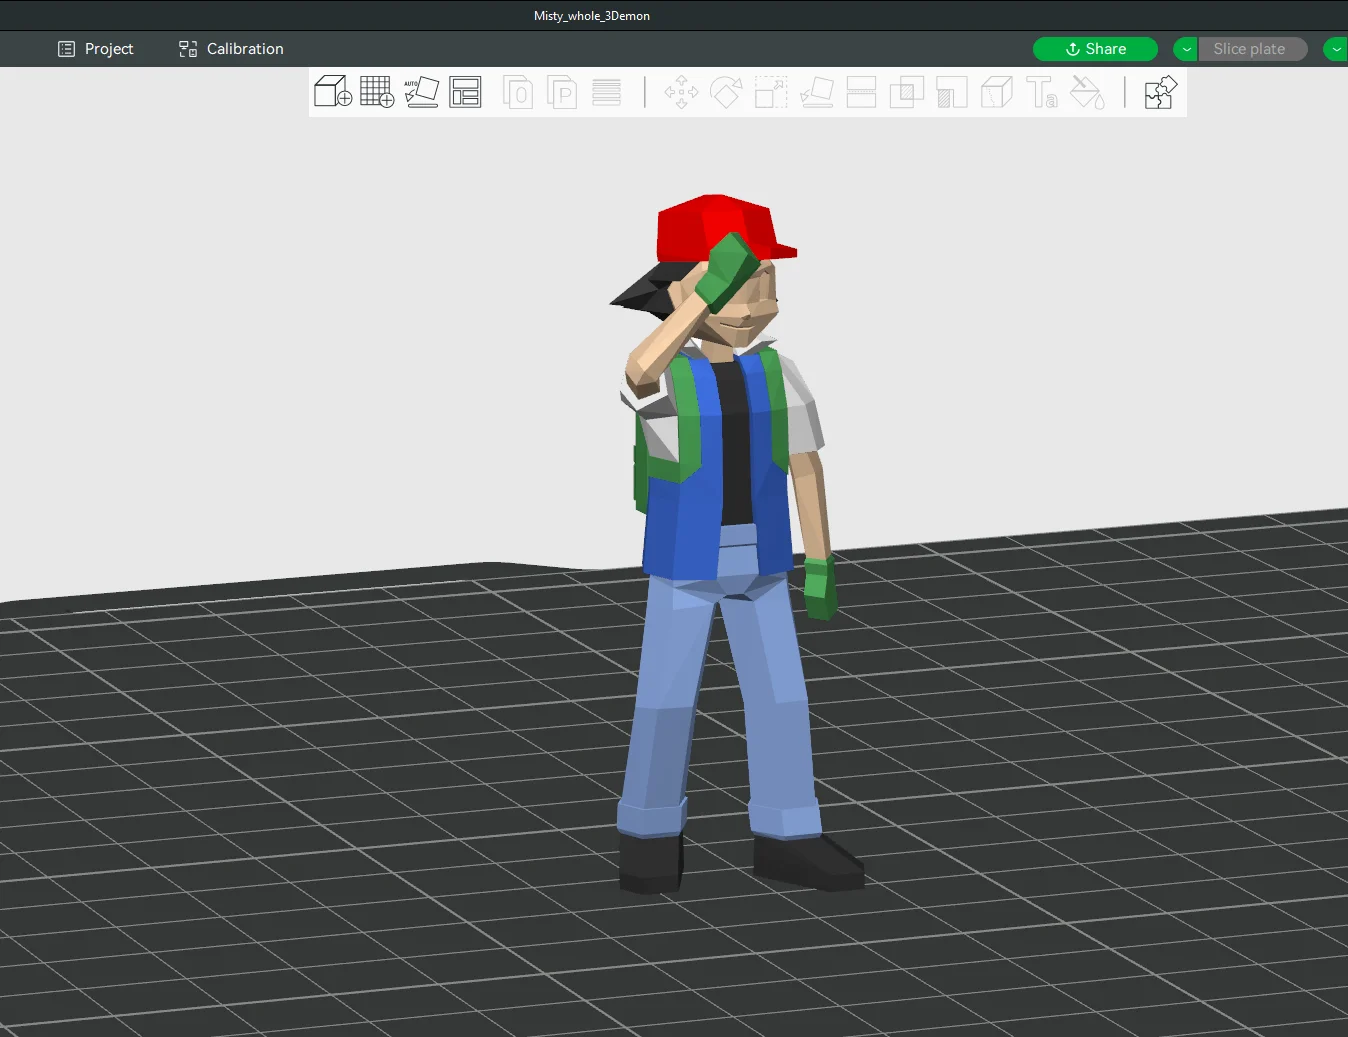Click the Split to parts icon
This screenshot has width=1348, height=1037.
point(562,92)
